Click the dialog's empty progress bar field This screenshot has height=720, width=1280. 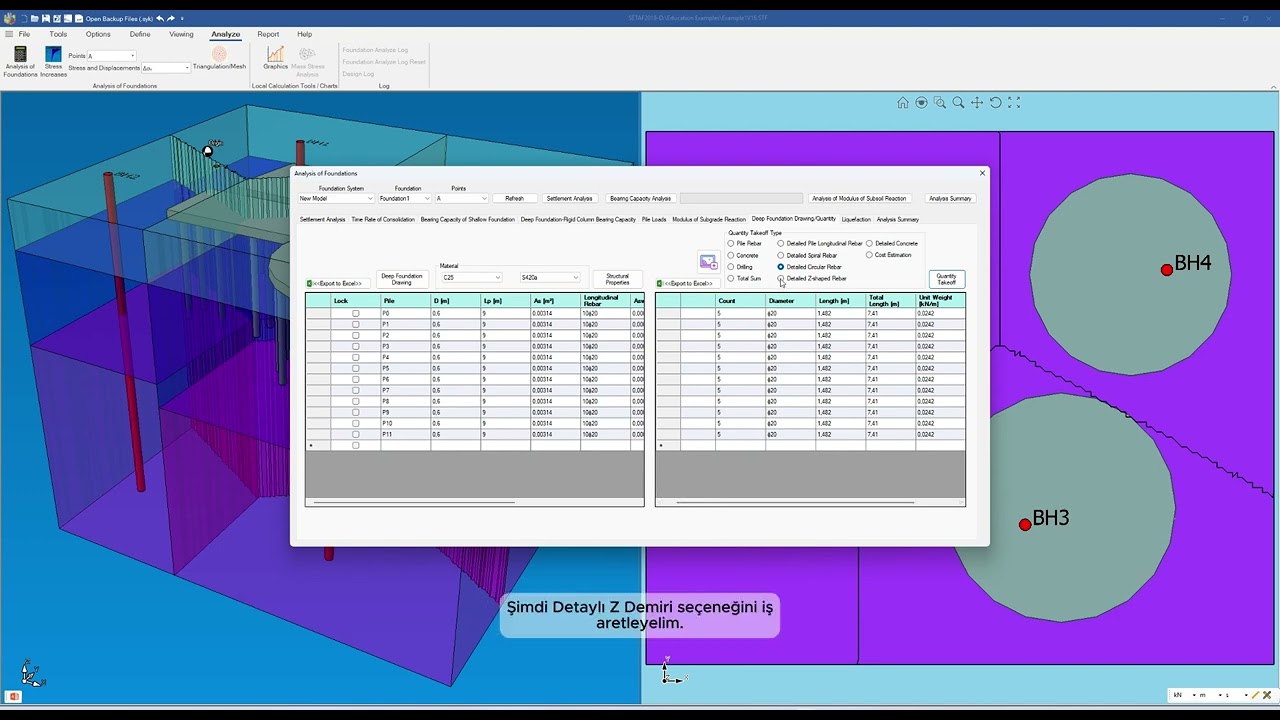click(741, 198)
